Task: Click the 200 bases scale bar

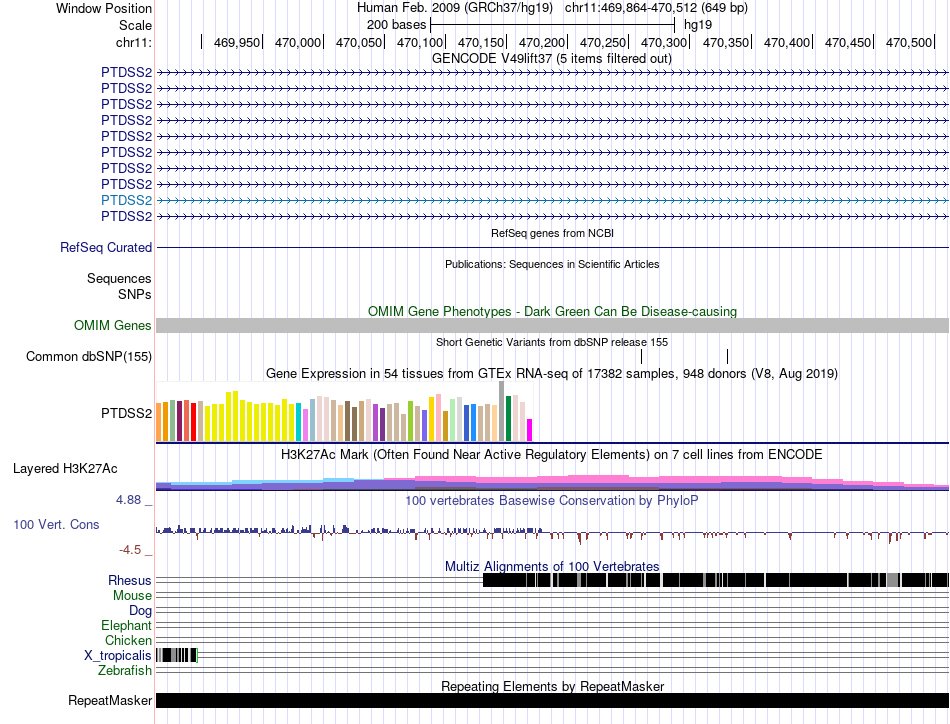Action: click(552, 25)
